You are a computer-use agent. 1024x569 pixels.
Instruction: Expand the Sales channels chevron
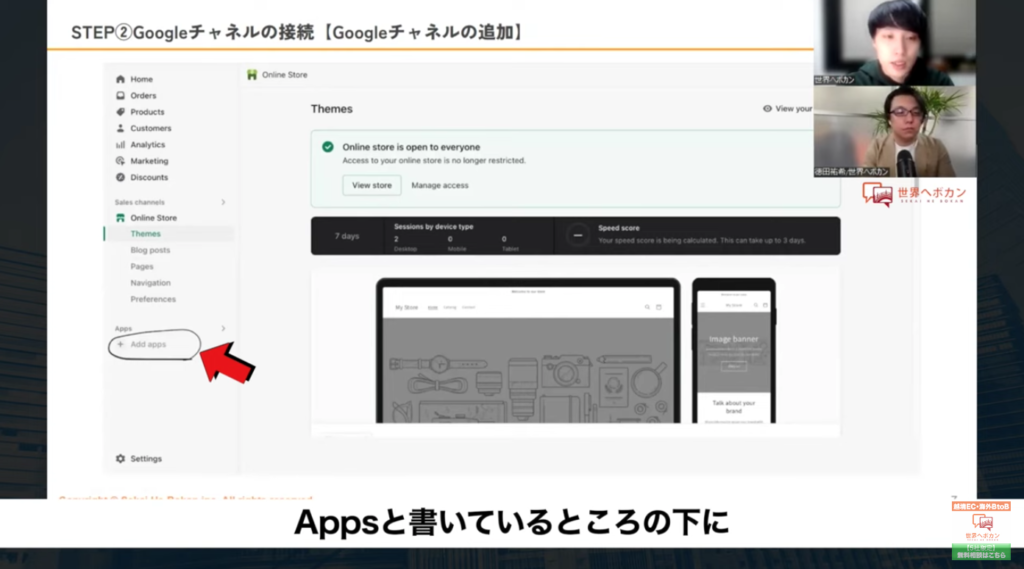click(x=223, y=202)
